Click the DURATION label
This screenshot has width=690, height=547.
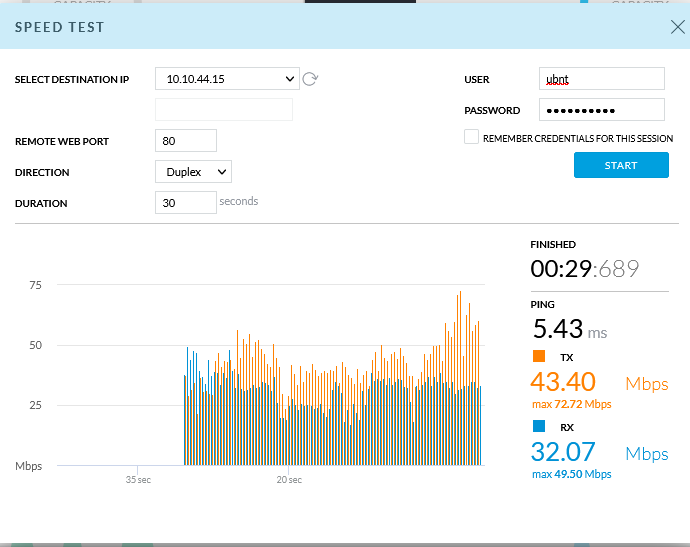(41, 204)
